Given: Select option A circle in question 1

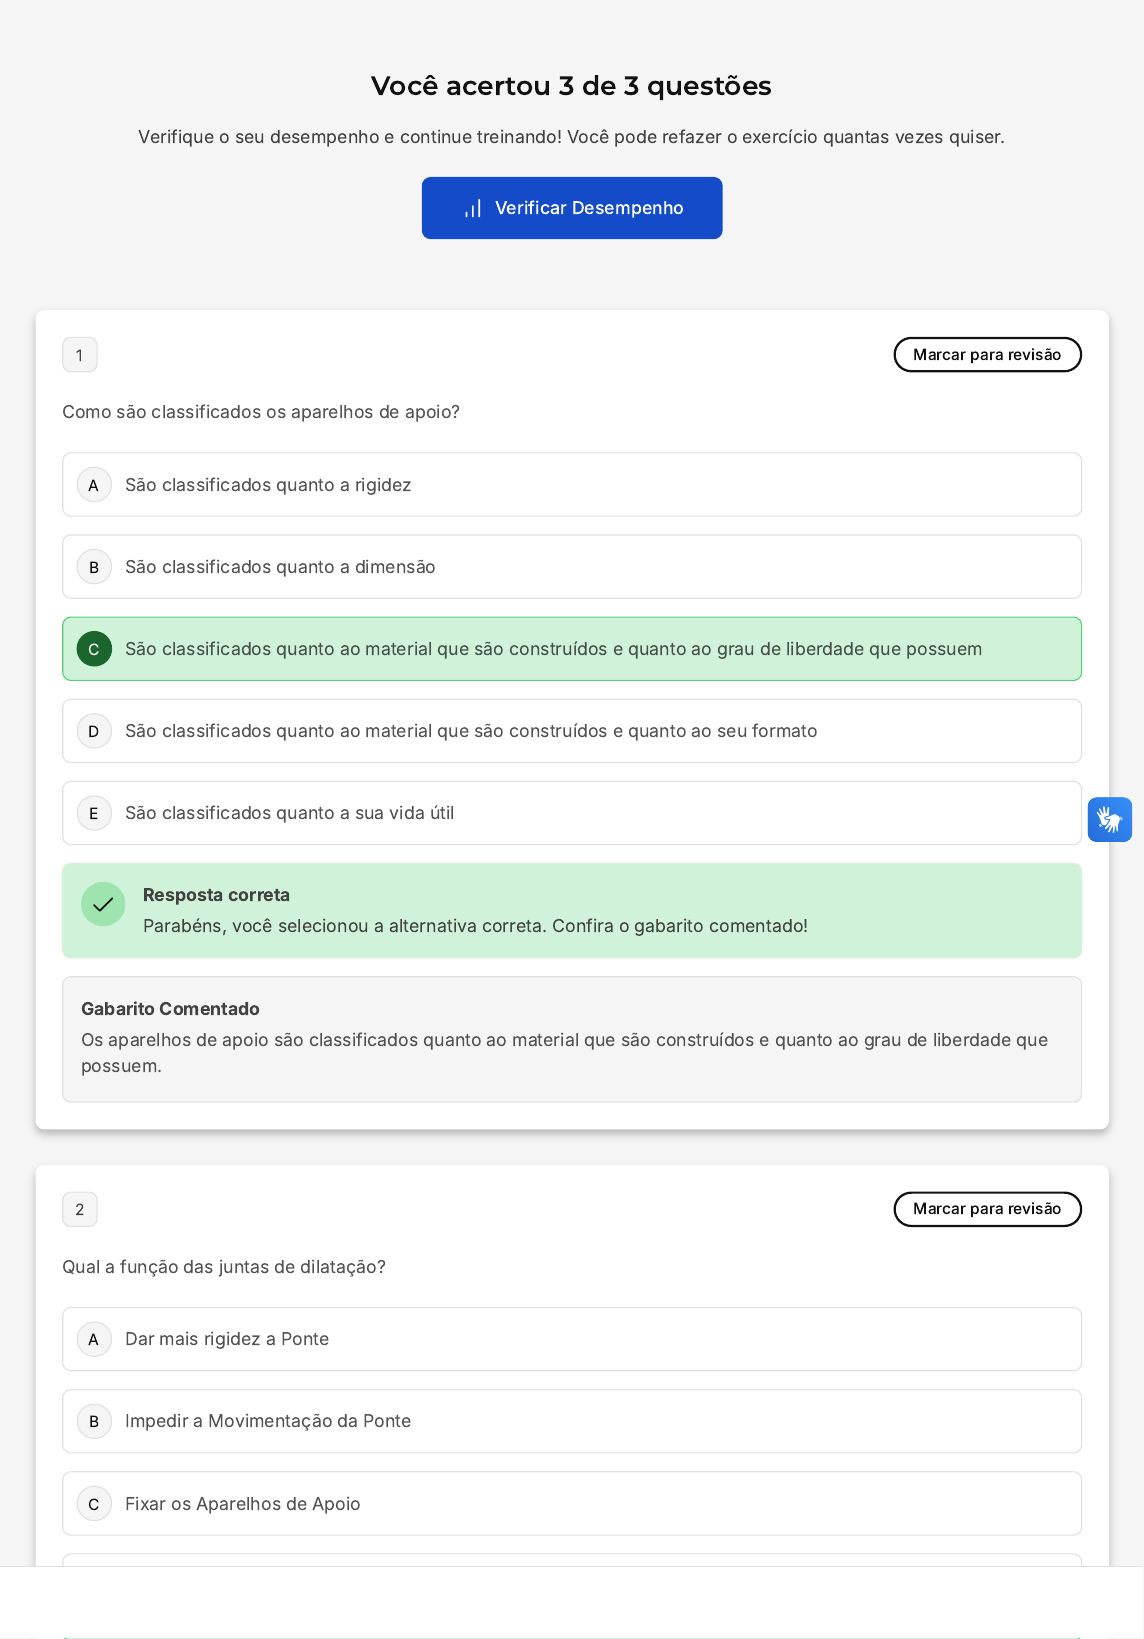Looking at the screenshot, I should point(94,485).
